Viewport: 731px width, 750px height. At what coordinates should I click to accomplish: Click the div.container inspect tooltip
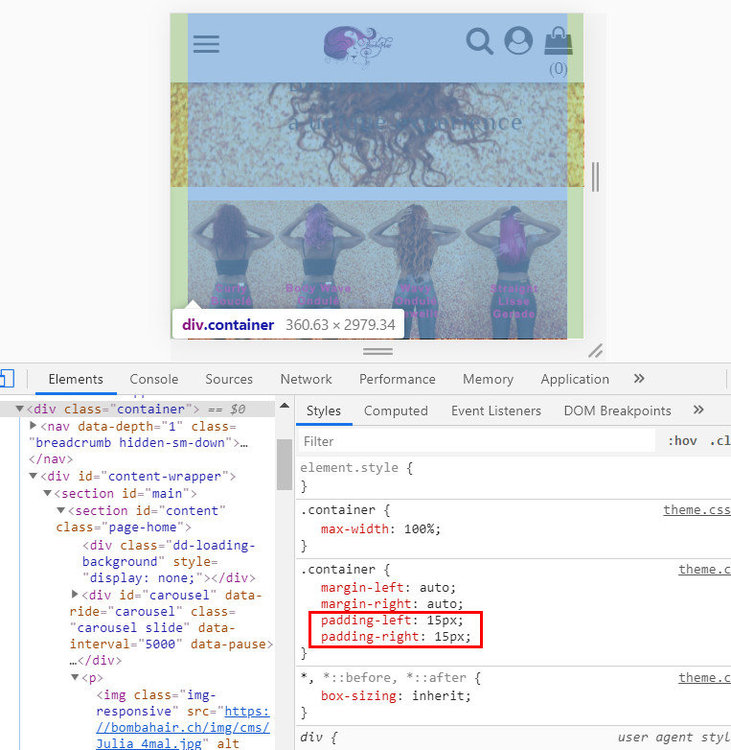click(288, 325)
